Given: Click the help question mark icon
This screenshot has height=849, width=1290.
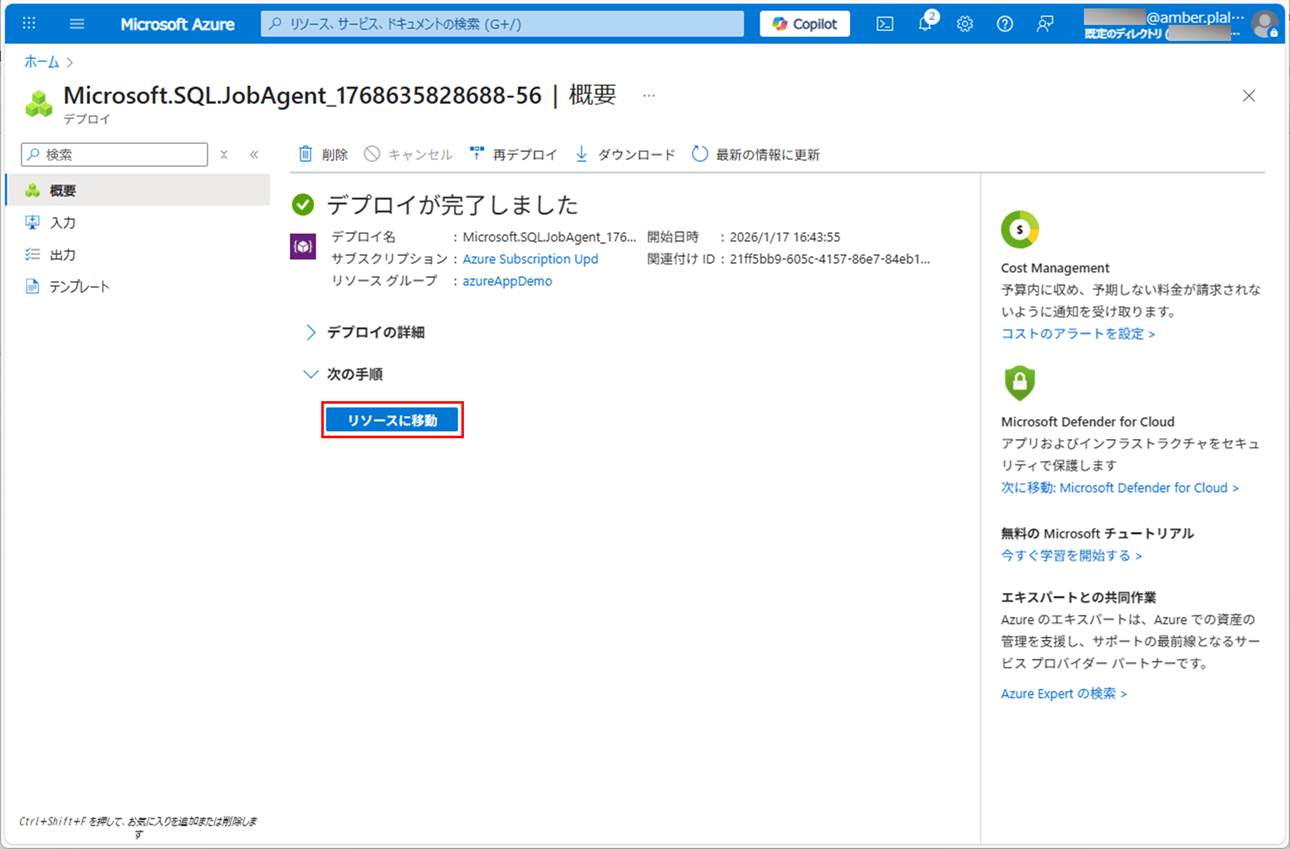Looking at the screenshot, I should (1005, 24).
